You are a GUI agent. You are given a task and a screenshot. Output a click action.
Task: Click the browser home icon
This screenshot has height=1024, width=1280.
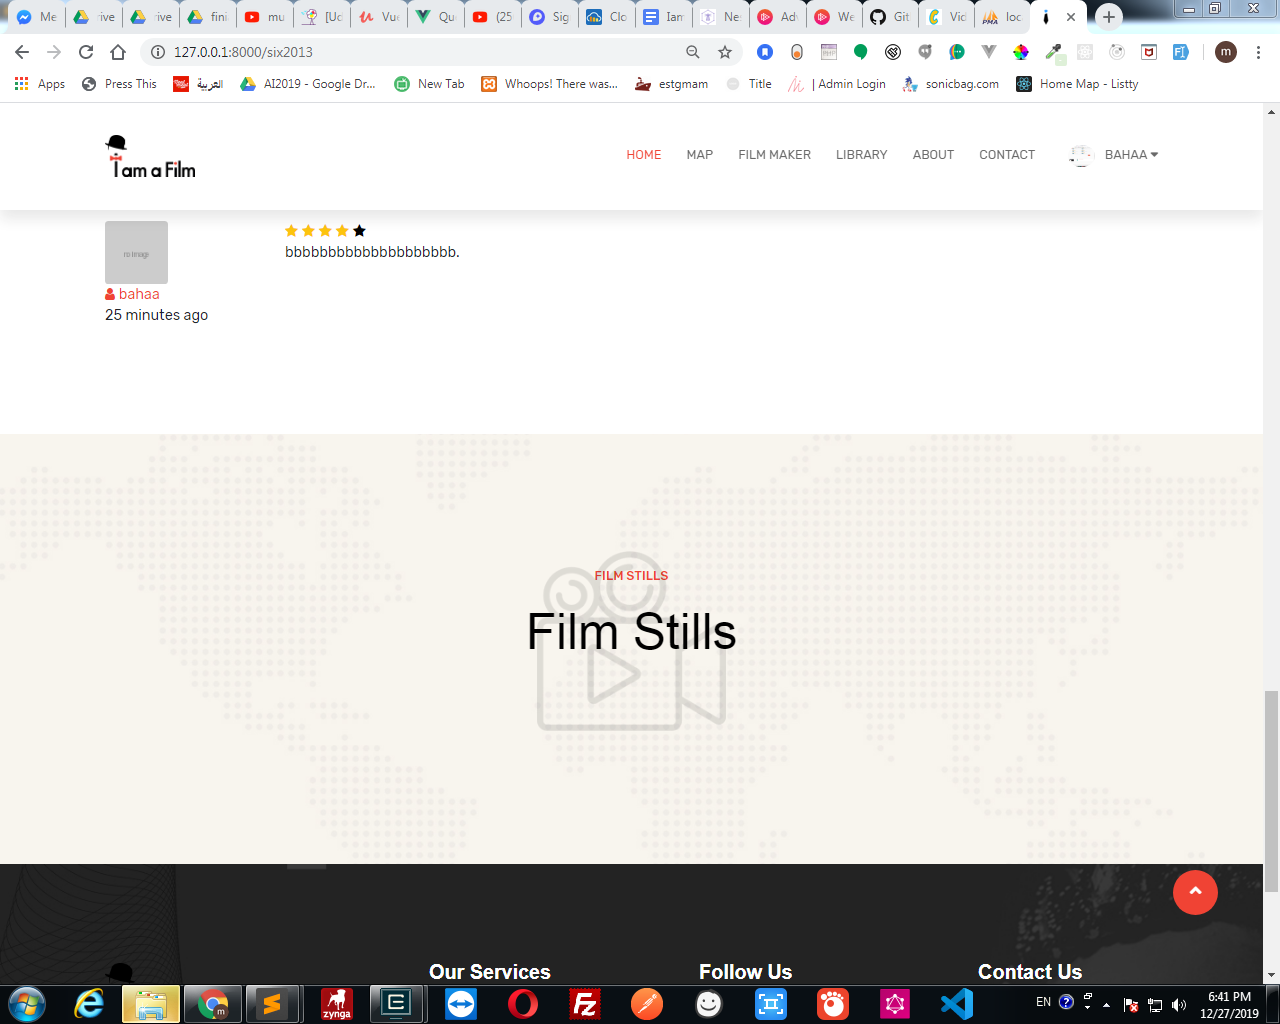pos(118,52)
